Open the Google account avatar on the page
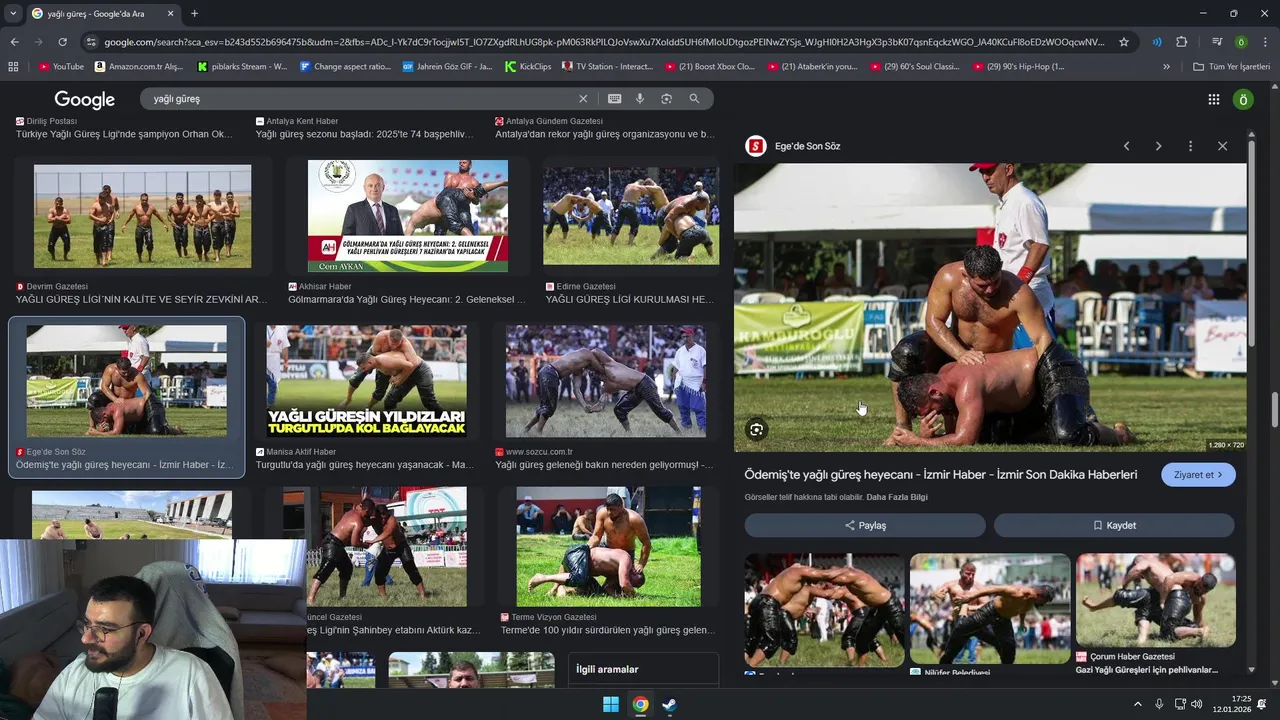 pos(1243,99)
